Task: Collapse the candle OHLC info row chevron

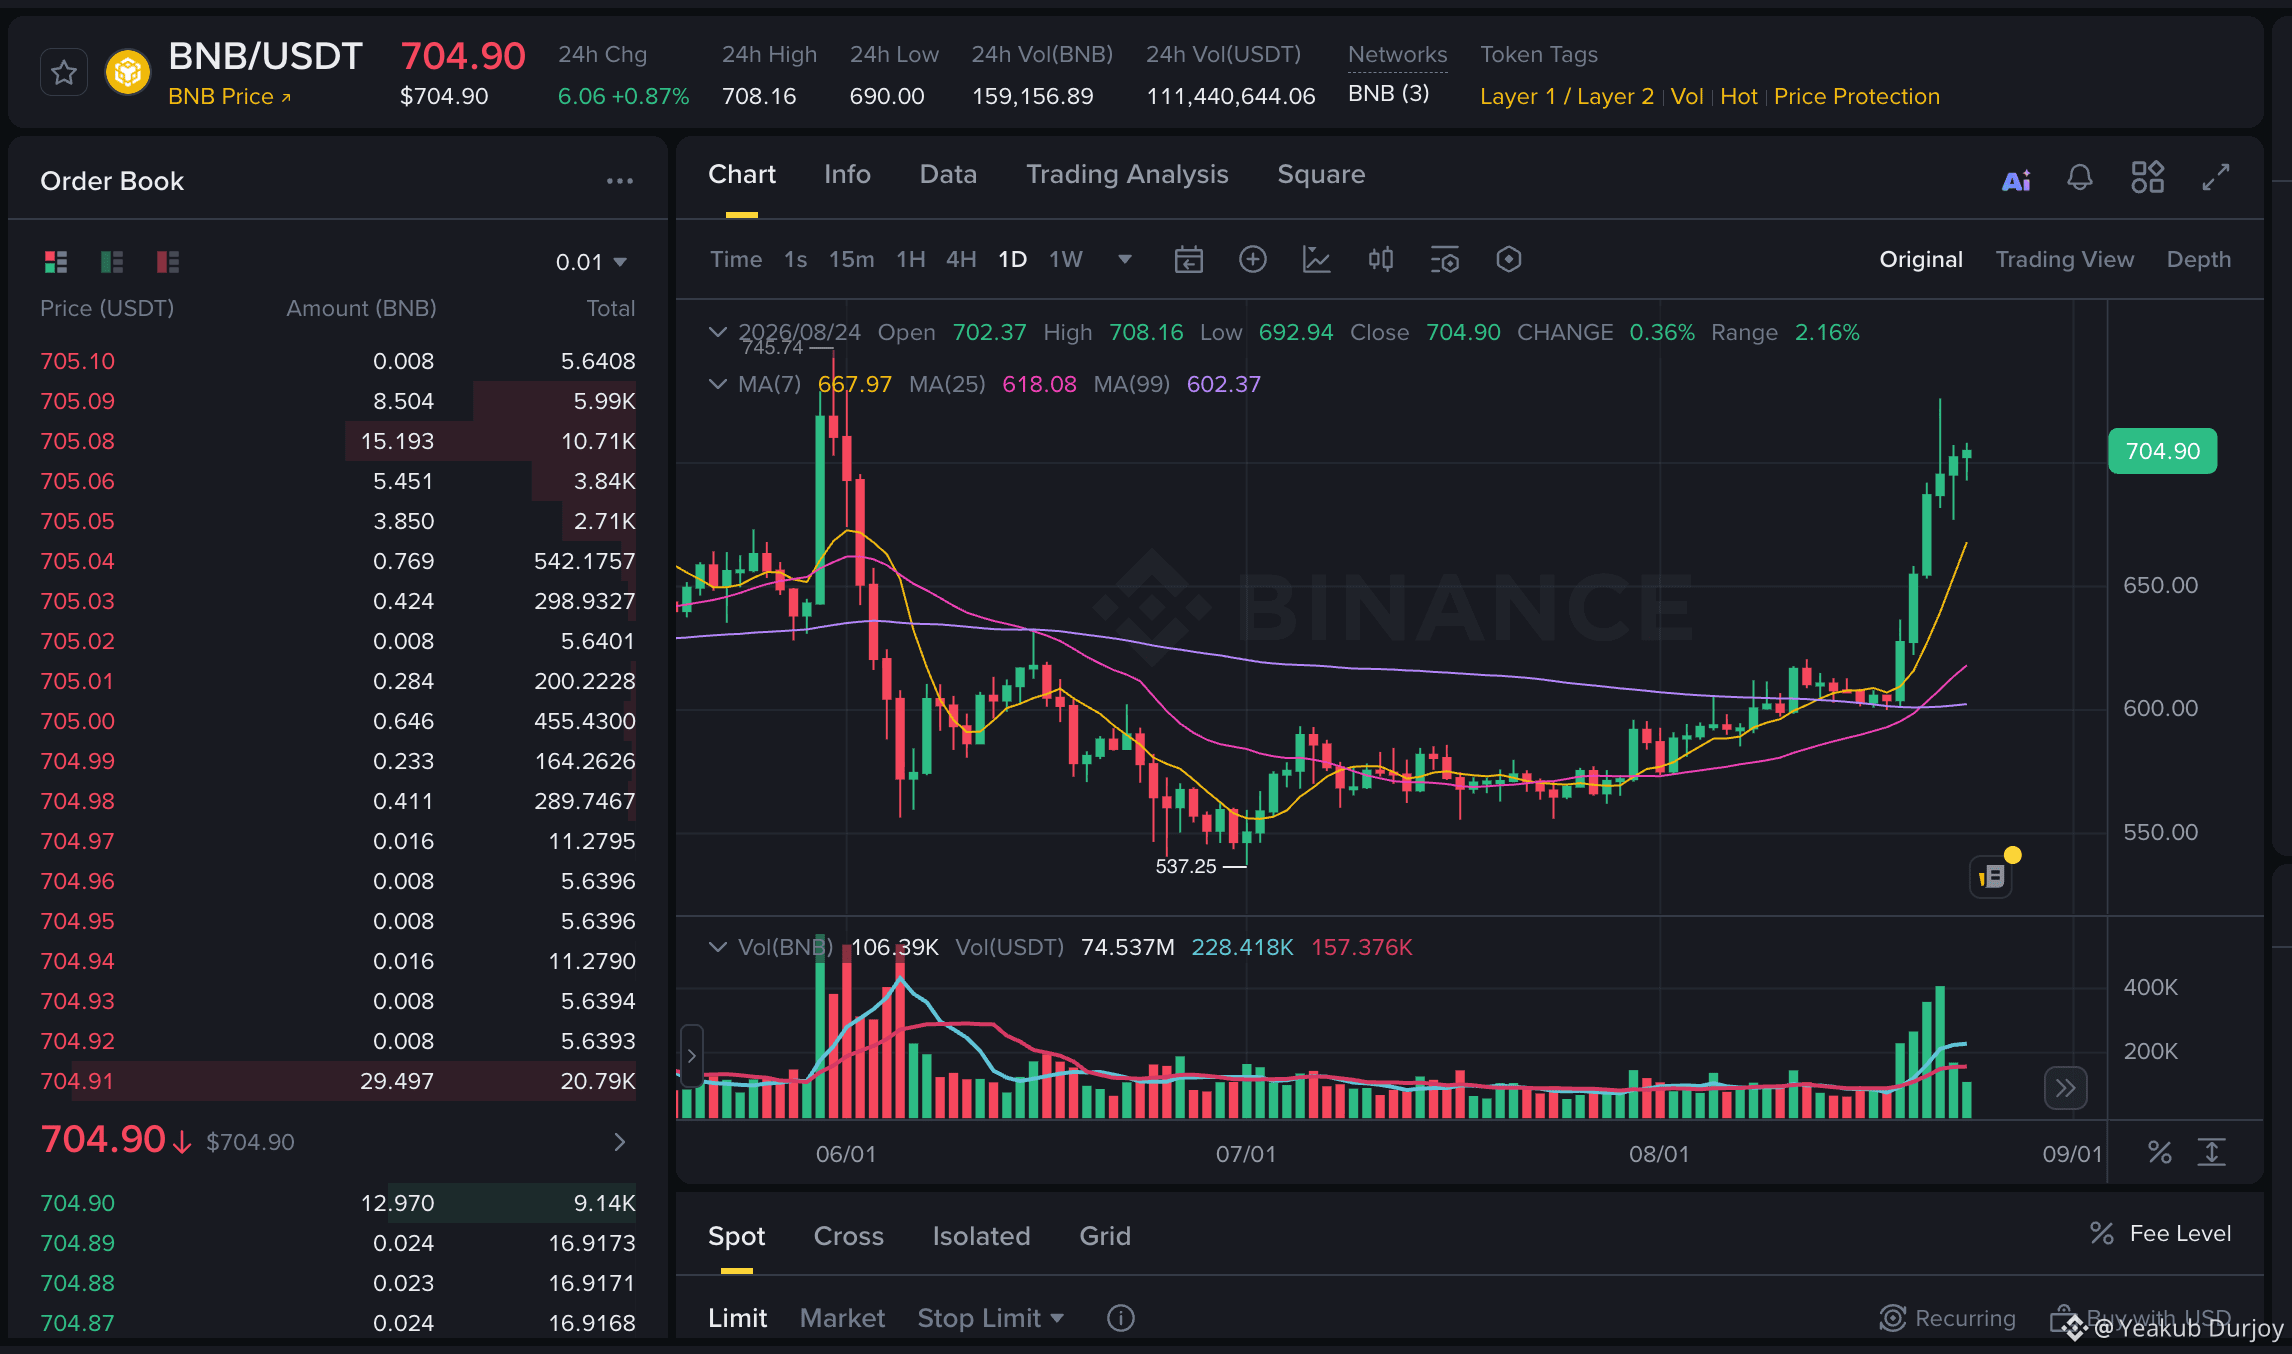Action: click(x=717, y=332)
